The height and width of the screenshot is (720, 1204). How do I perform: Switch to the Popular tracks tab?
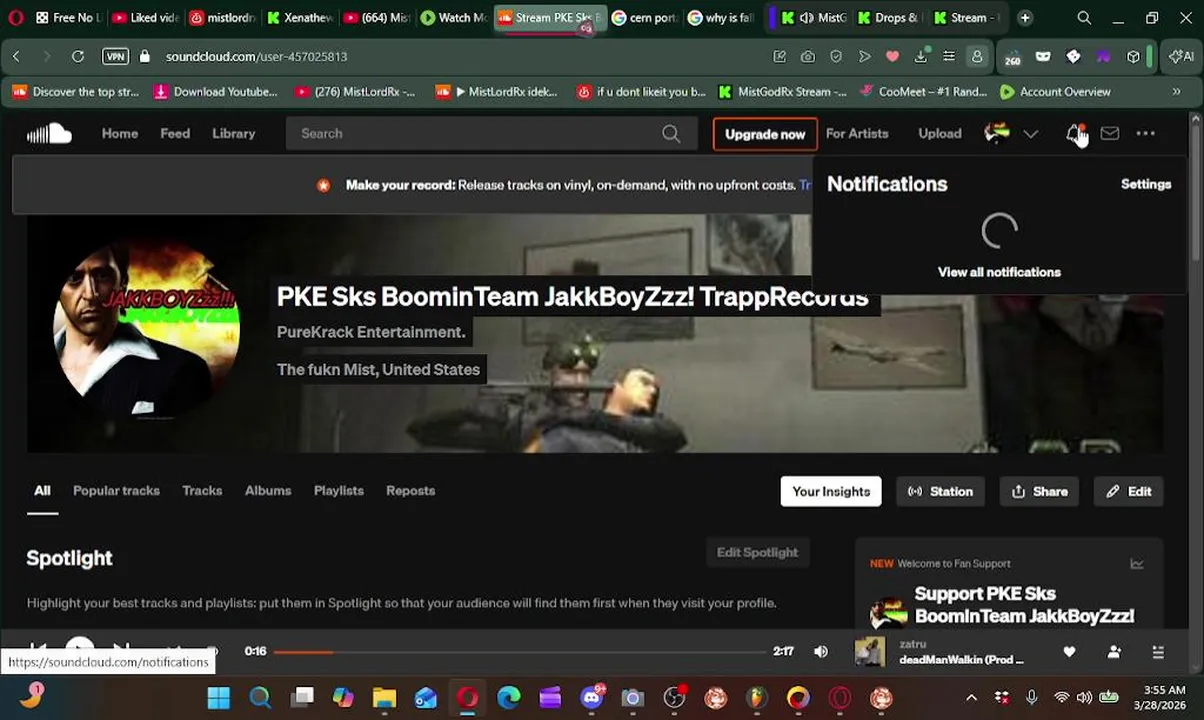point(116,491)
